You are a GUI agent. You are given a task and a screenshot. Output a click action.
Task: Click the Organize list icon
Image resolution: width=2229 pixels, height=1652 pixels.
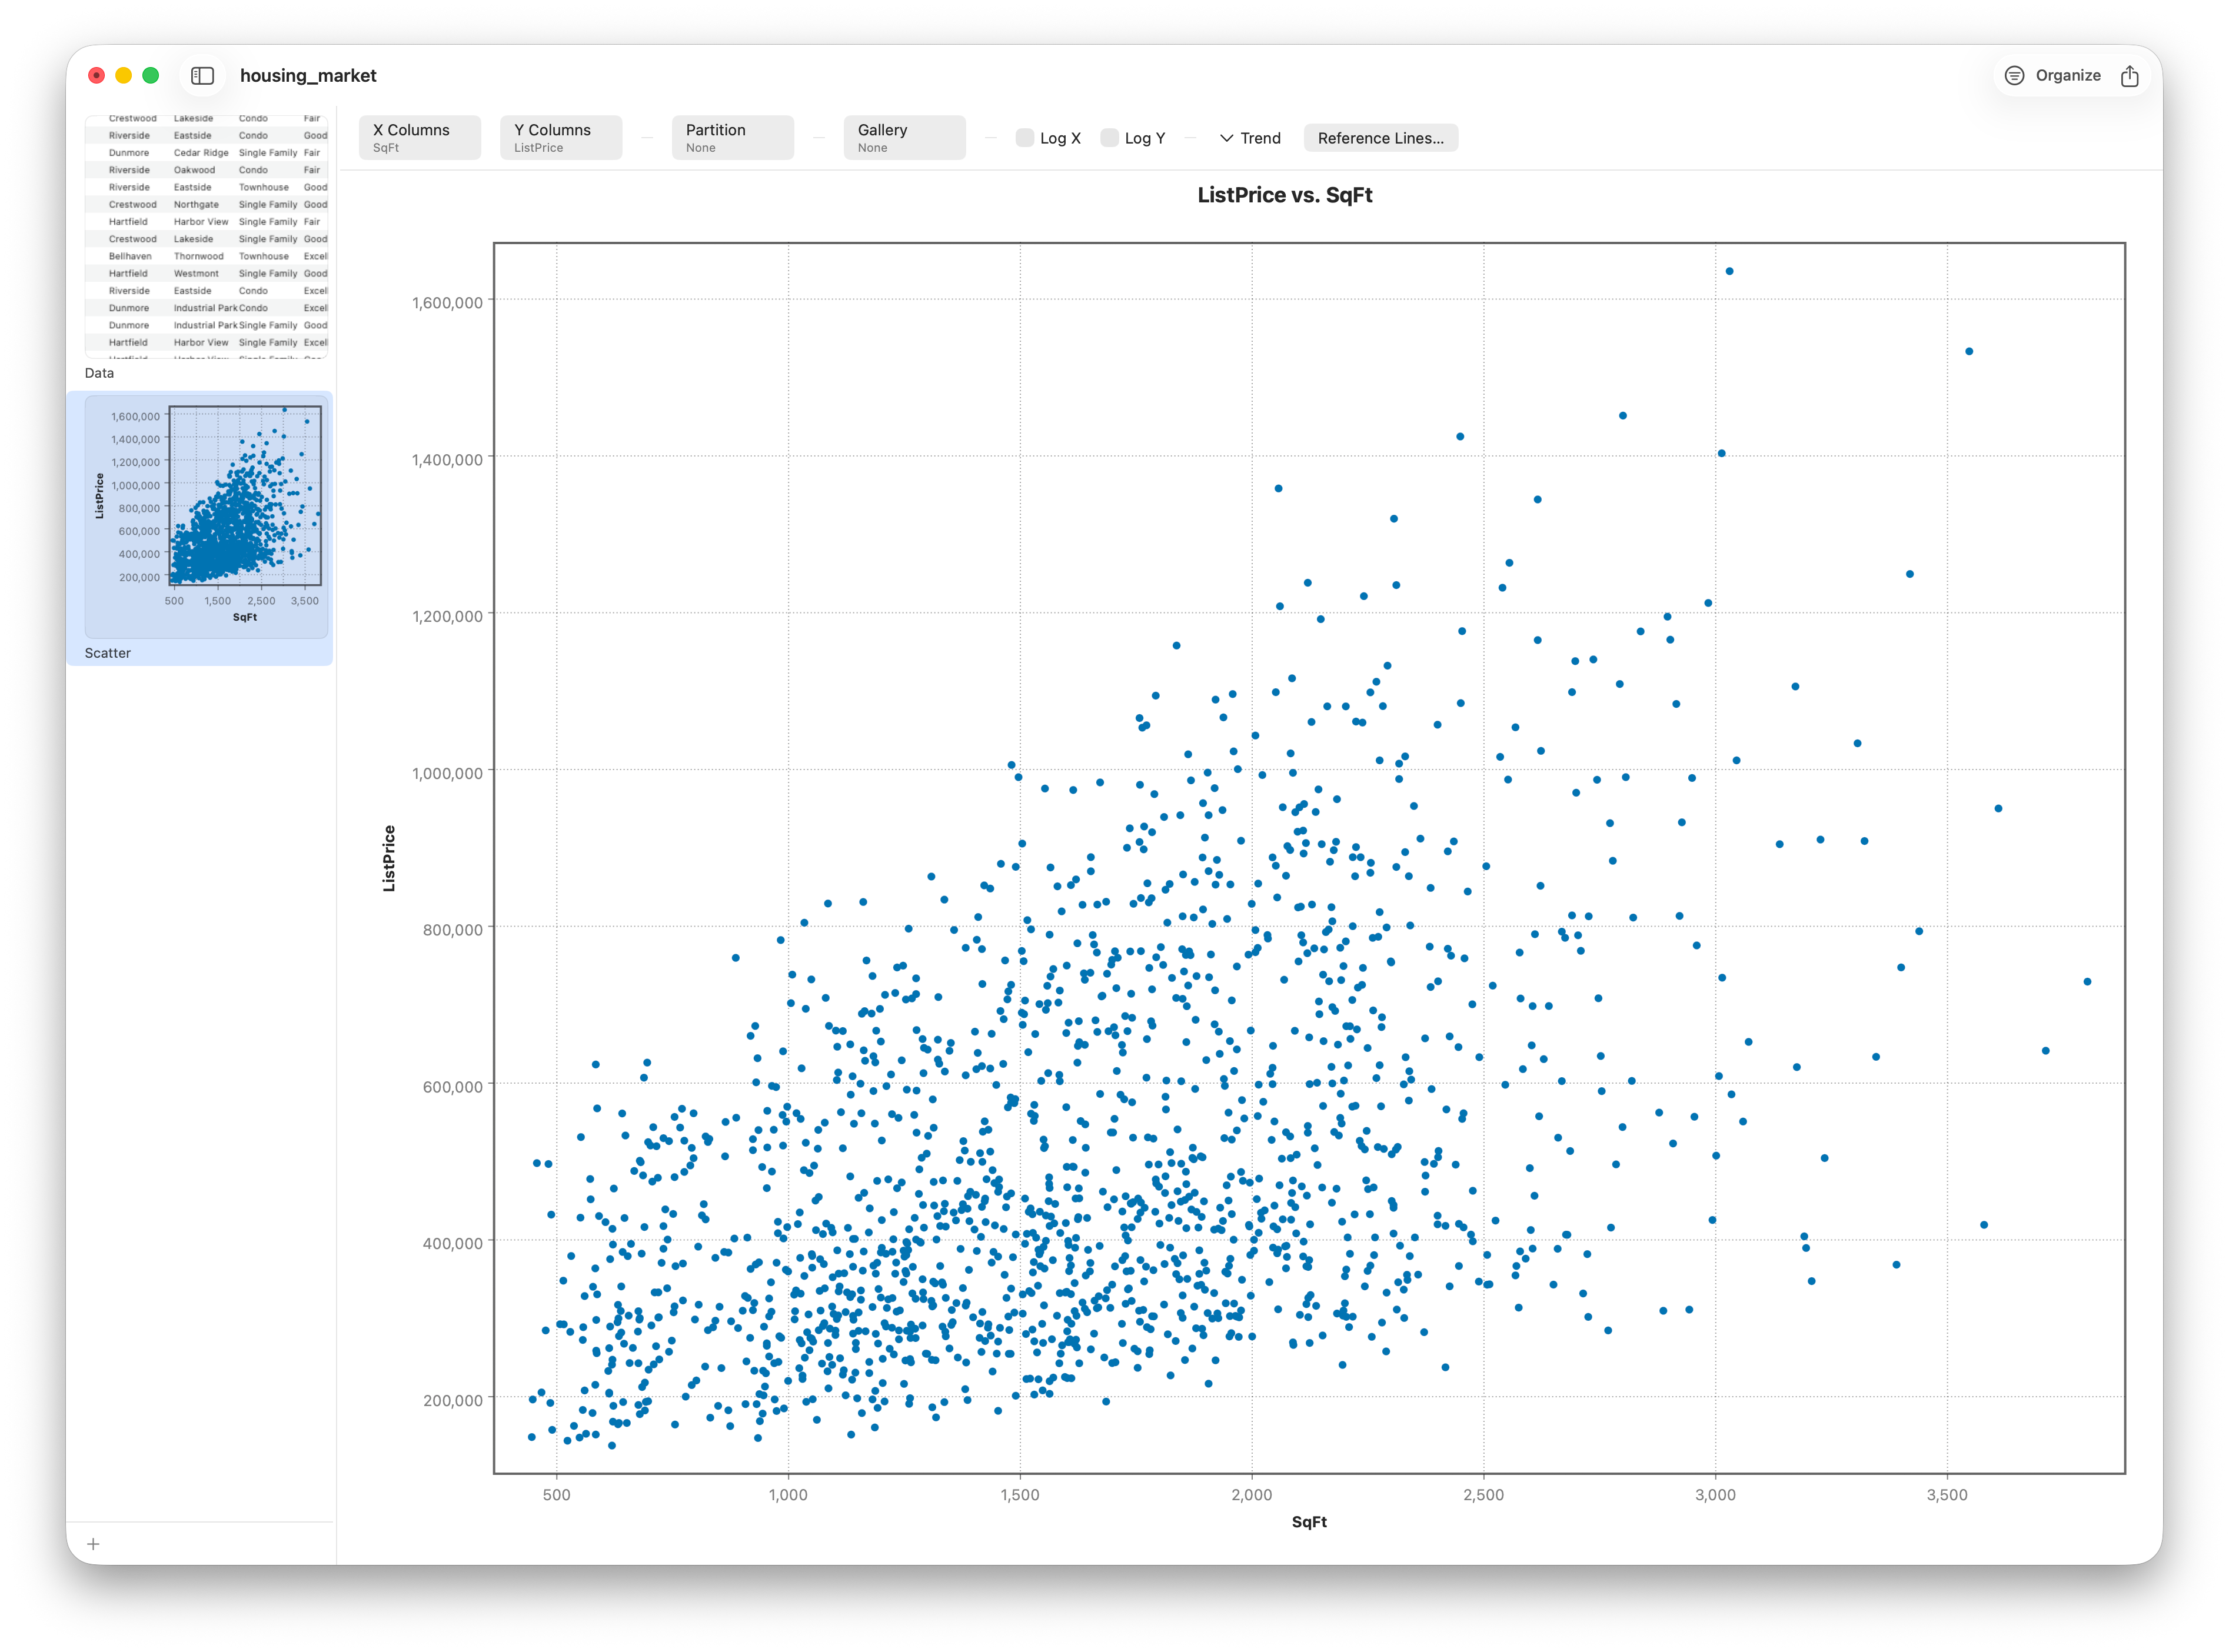[x=2014, y=76]
